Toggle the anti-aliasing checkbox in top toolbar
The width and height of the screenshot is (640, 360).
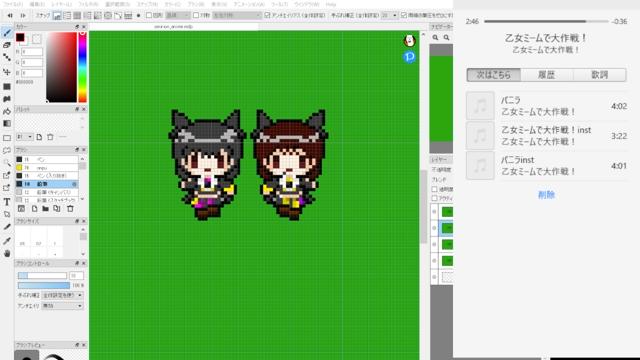pyautogui.click(x=267, y=15)
